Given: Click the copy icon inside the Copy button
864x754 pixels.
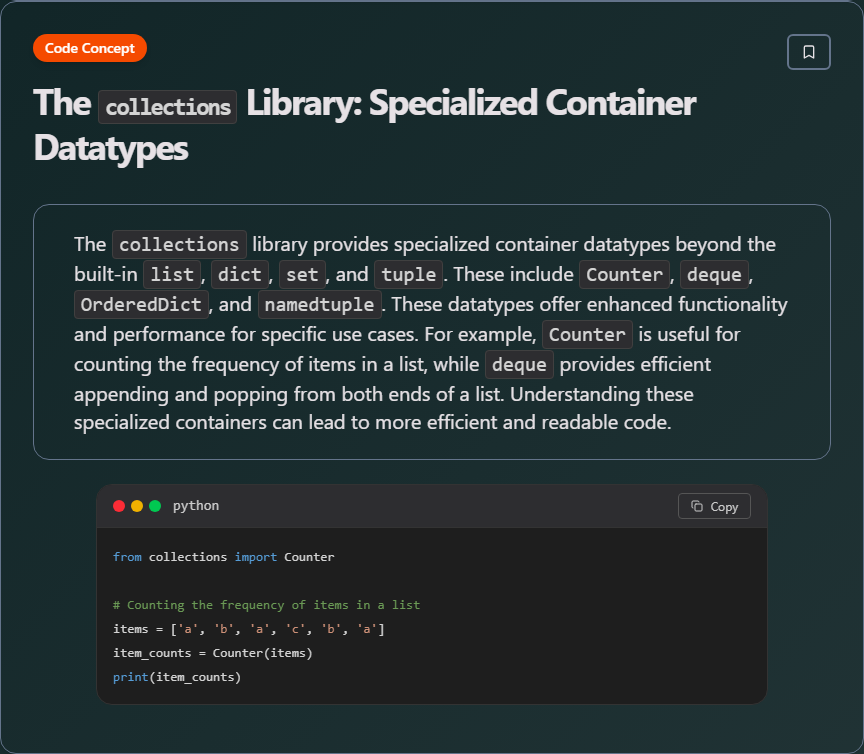Looking at the screenshot, I should 697,506.
